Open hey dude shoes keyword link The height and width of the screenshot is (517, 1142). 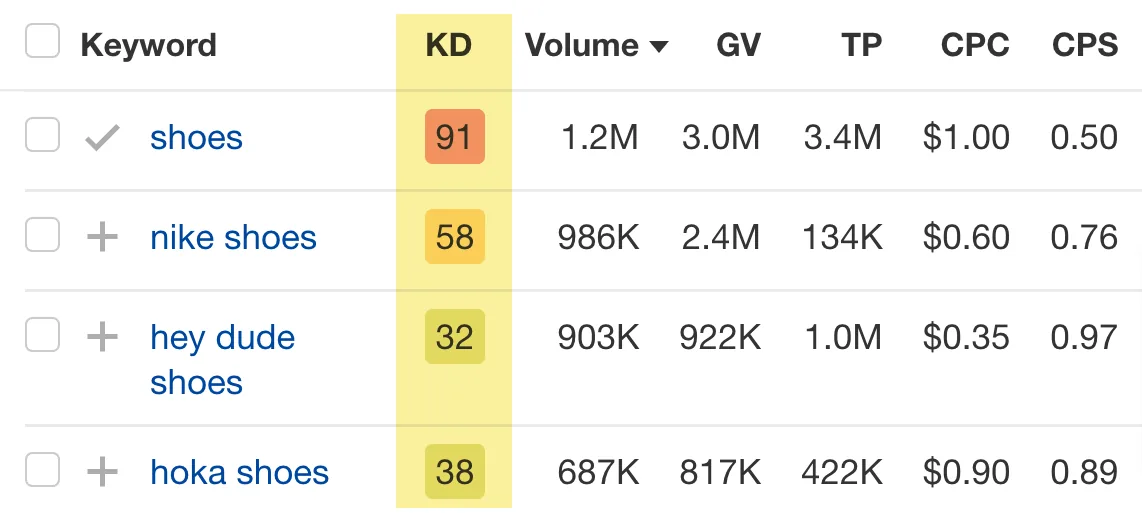[x=222, y=360]
